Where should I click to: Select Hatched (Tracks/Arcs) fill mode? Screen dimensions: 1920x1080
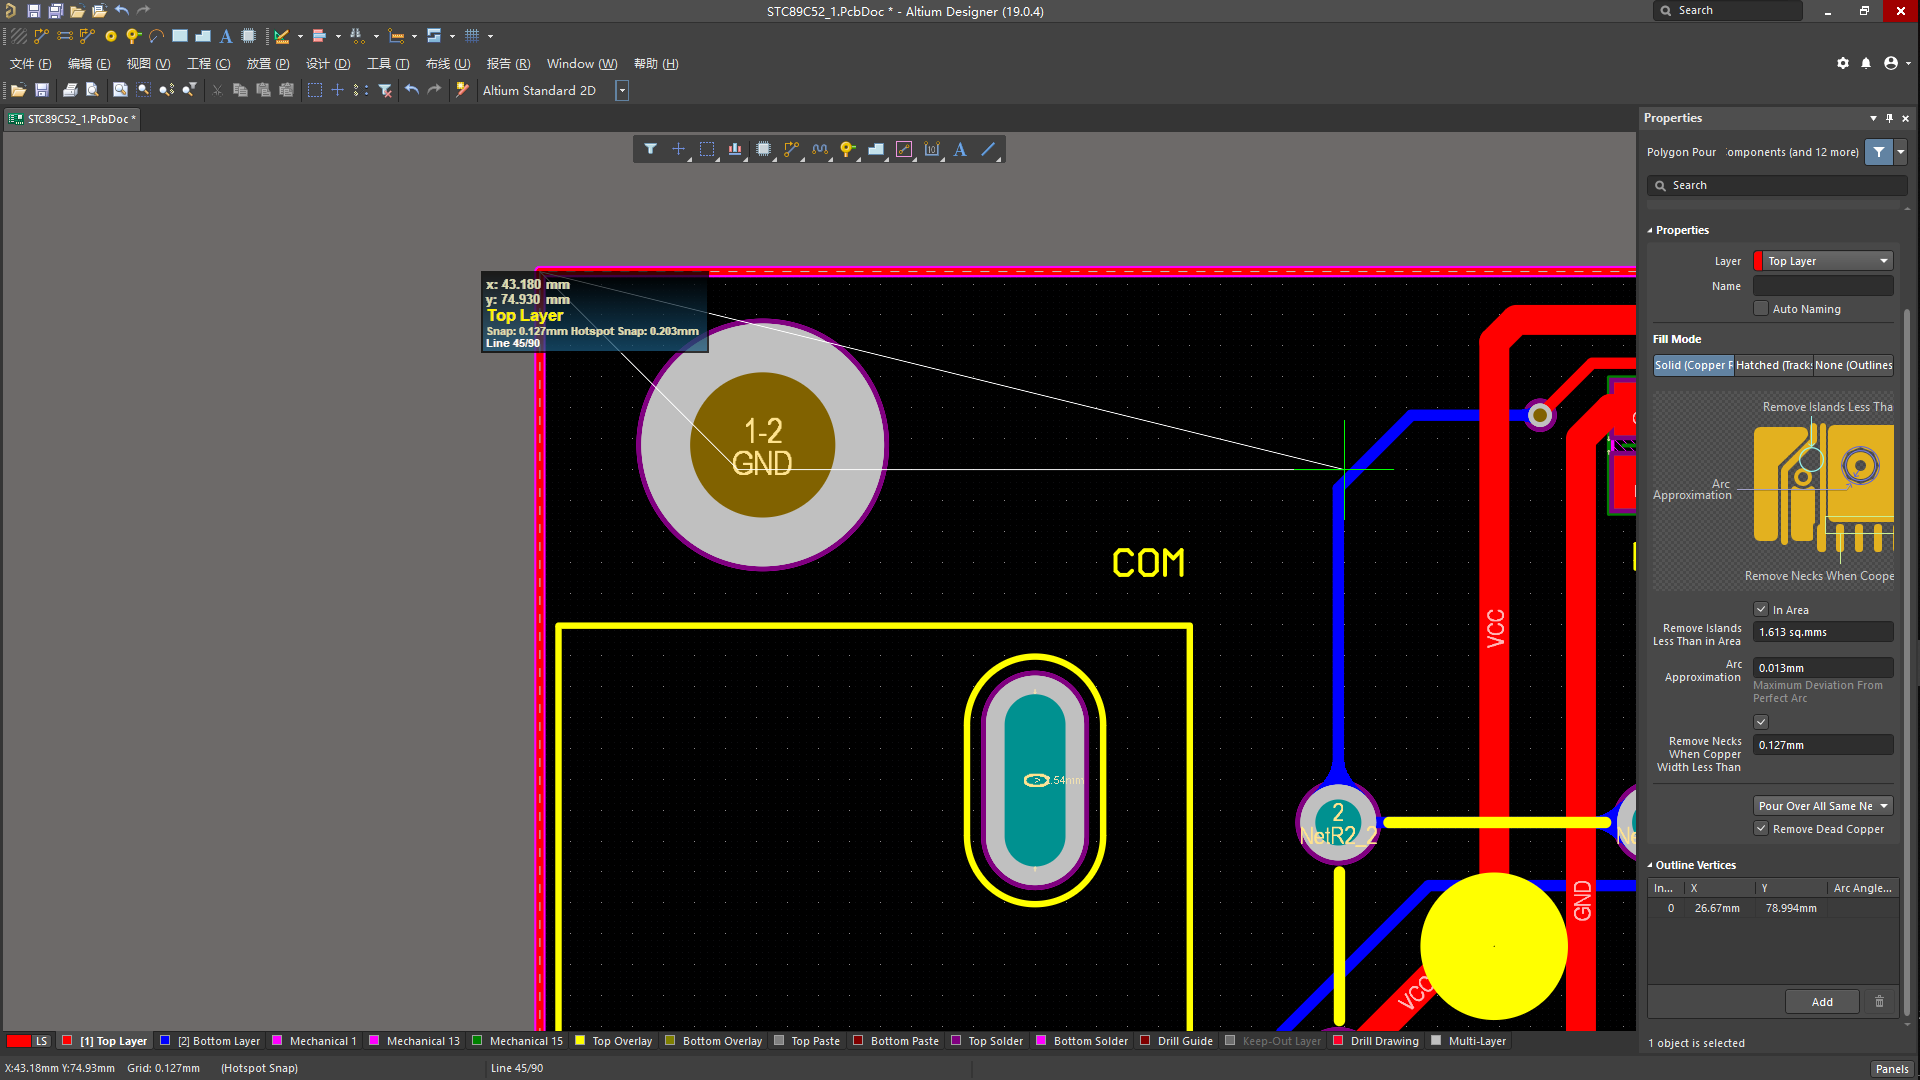(x=1773, y=365)
